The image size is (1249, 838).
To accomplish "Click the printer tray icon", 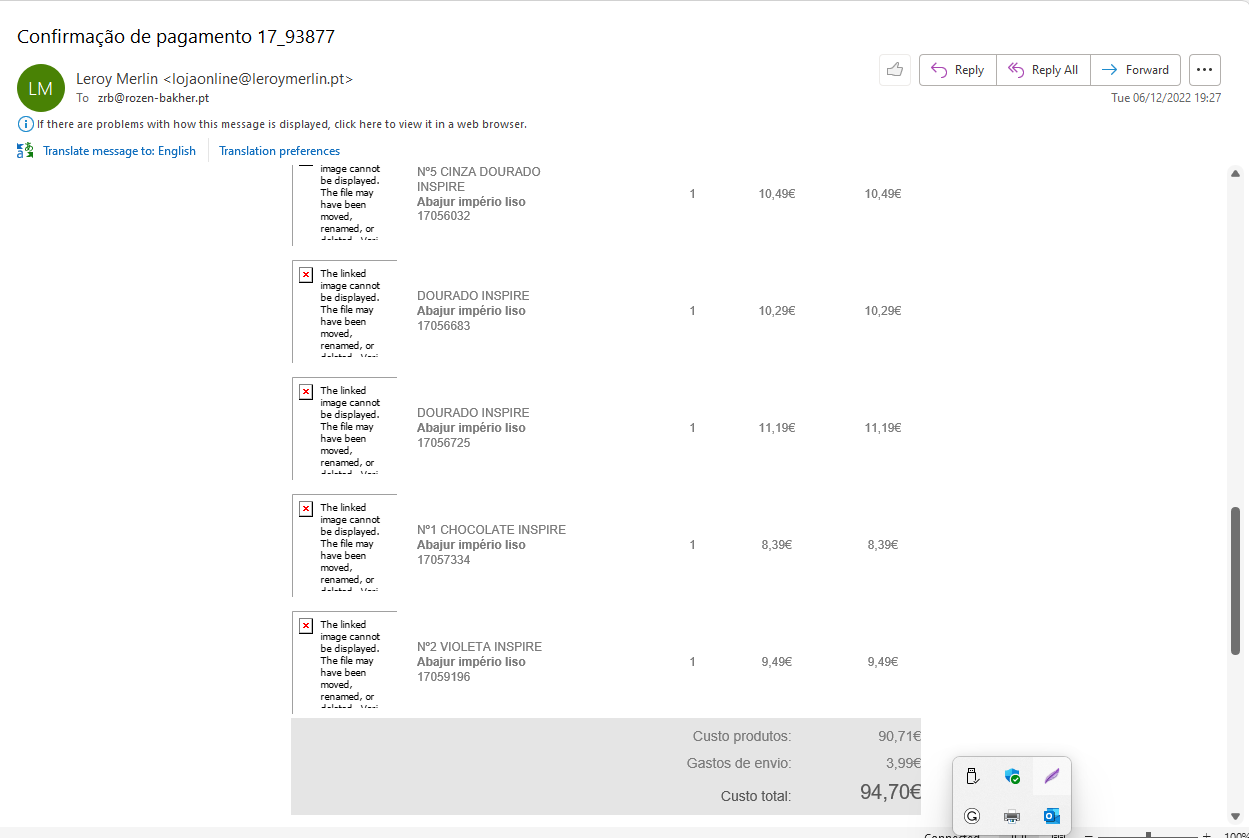I will pyautogui.click(x=1012, y=816).
